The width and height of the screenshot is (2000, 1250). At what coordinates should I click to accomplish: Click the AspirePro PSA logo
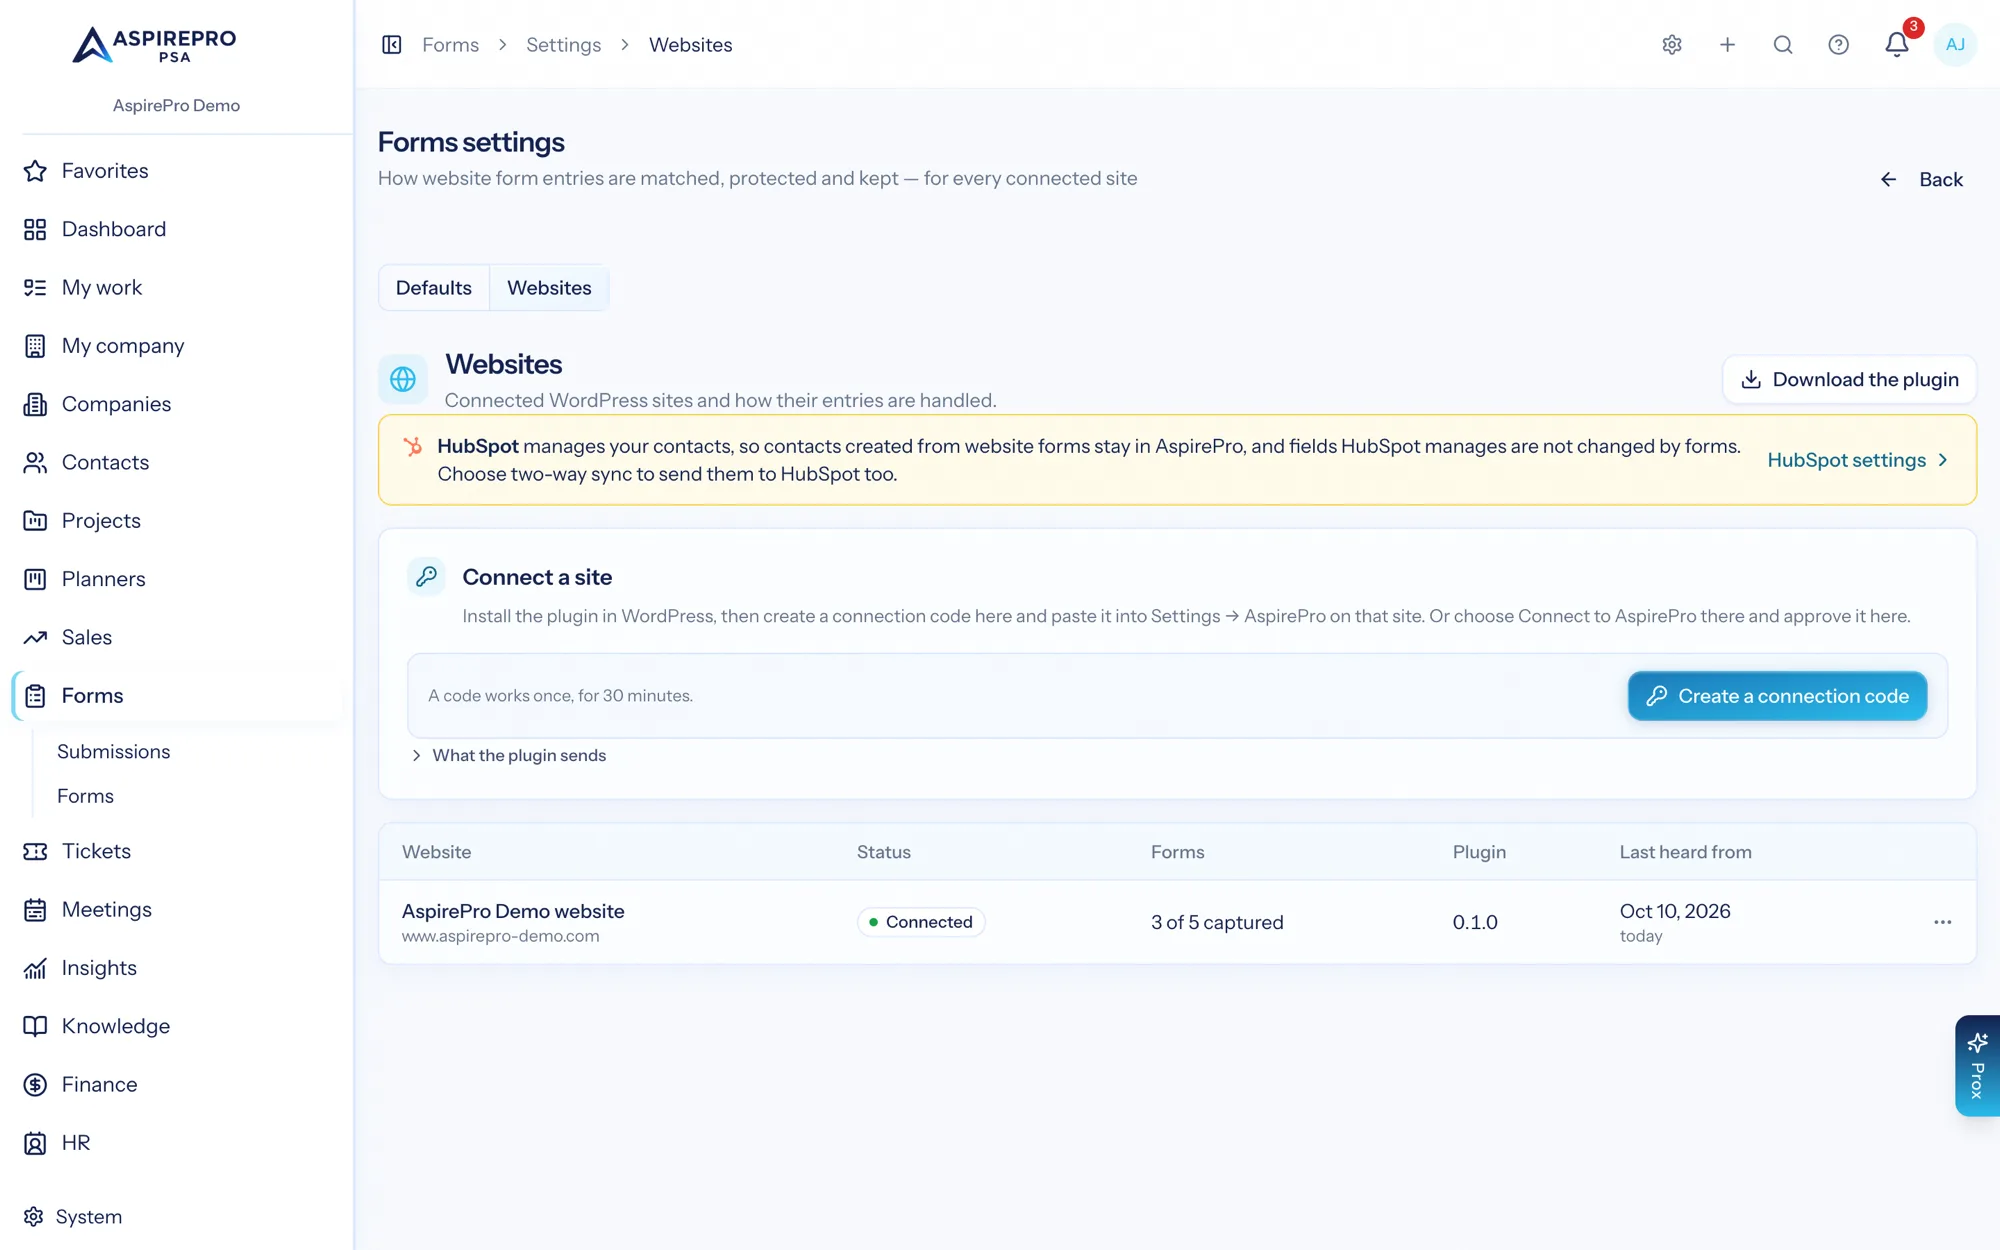155,45
